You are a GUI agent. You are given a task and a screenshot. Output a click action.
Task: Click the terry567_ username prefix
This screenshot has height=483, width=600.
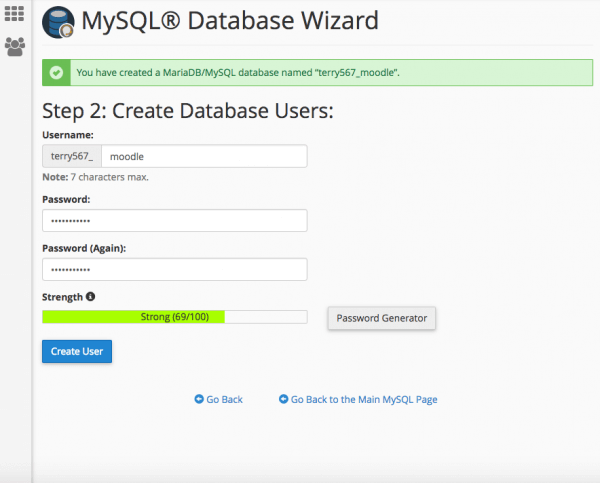point(72,156)
